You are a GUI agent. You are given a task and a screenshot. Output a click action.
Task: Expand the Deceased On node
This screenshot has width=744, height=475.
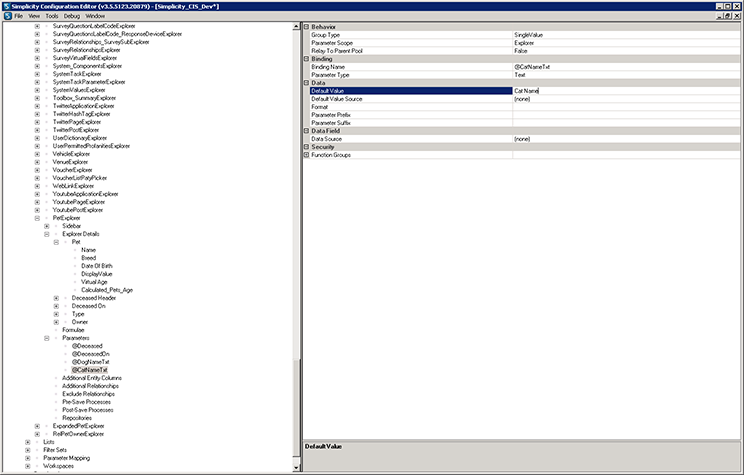pyautogui.click(x=56, y=306)
